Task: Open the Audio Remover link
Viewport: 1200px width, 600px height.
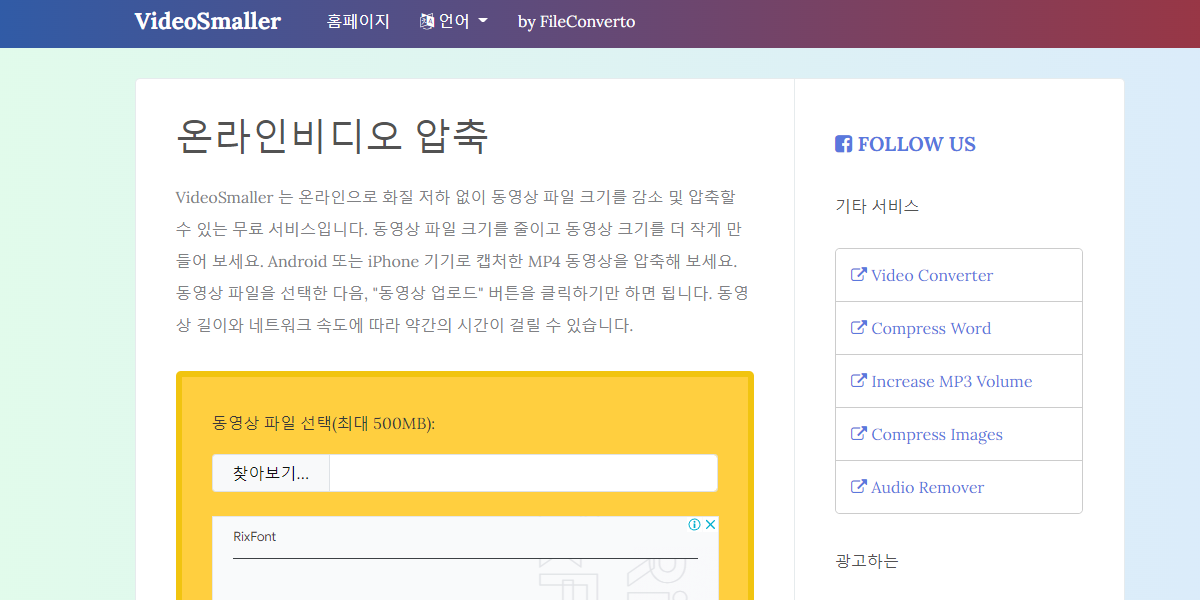Action: point(928,487)
